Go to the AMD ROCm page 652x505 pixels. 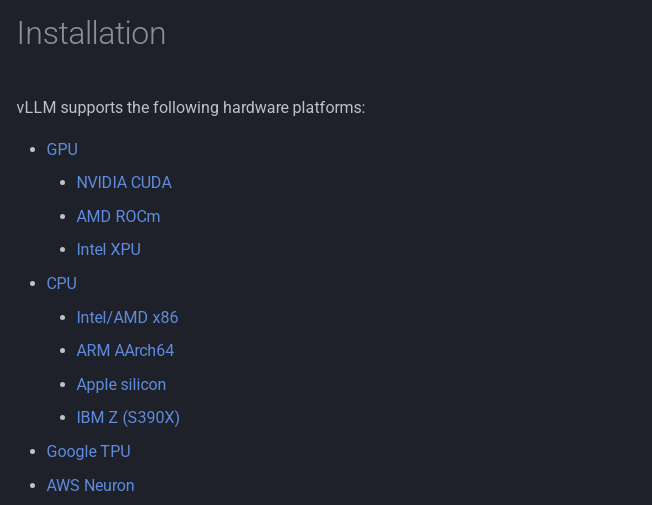(118, 216)
